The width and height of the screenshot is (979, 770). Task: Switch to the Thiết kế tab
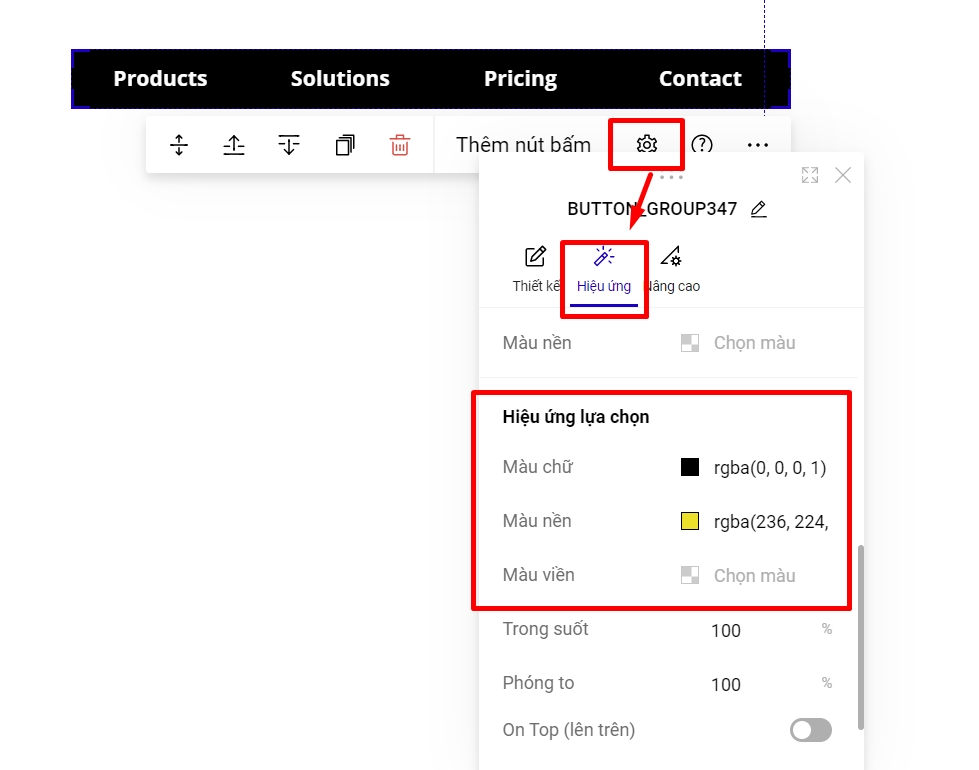click(x=536, y=269)
